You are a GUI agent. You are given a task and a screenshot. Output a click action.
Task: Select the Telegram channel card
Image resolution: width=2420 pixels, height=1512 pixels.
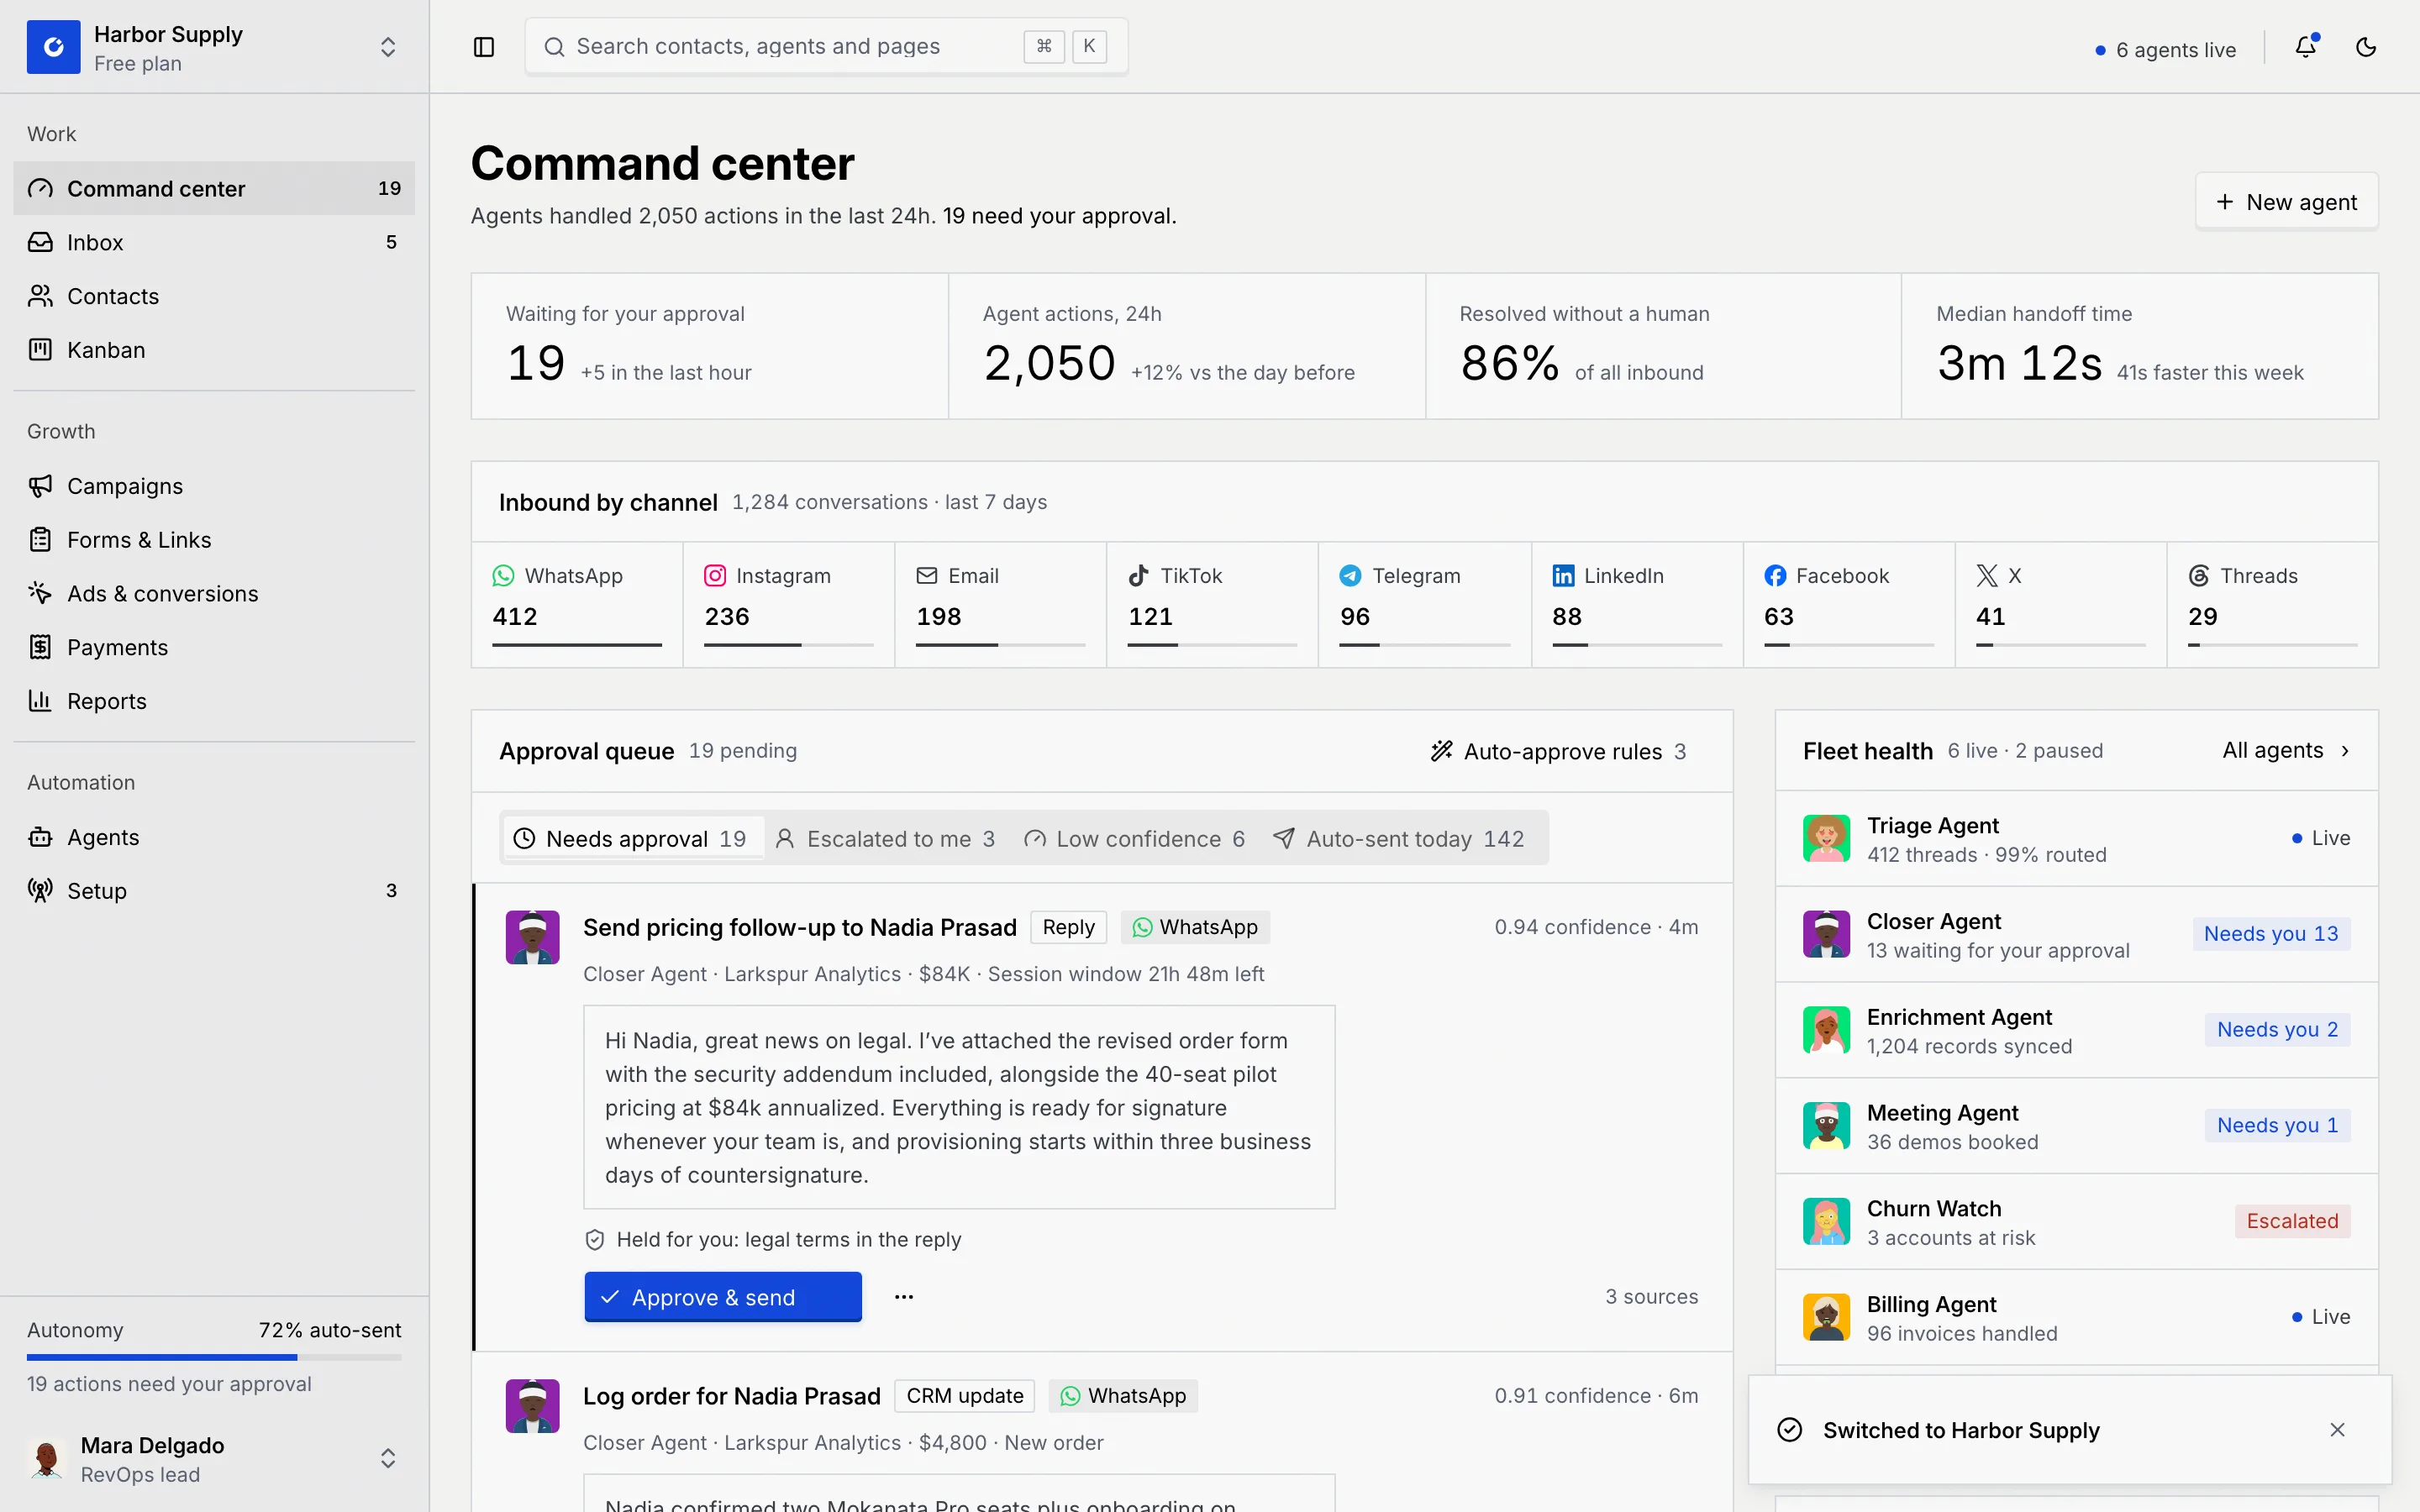point(1424,604)
